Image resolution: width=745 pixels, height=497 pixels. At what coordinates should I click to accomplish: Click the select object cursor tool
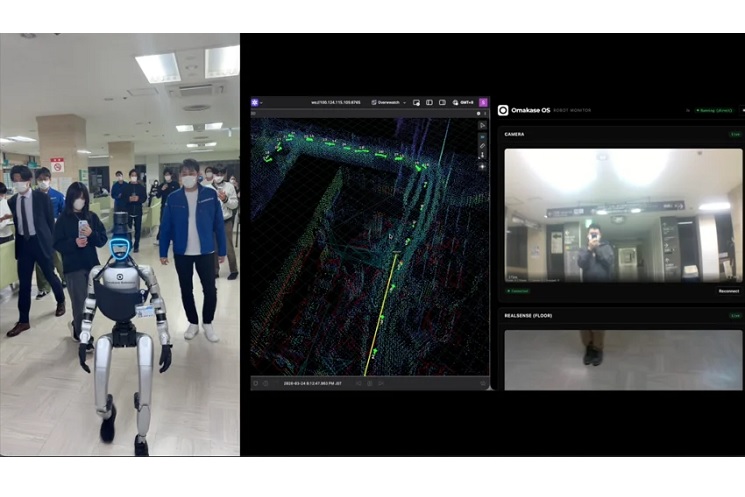coord(482,125)
